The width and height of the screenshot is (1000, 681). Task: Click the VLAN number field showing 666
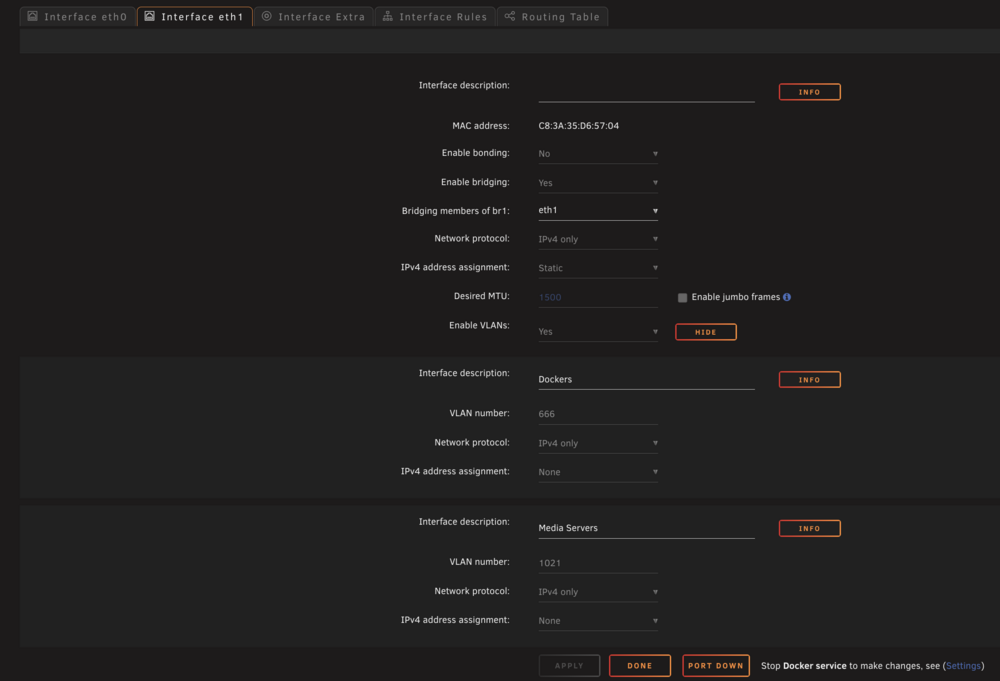598,414
